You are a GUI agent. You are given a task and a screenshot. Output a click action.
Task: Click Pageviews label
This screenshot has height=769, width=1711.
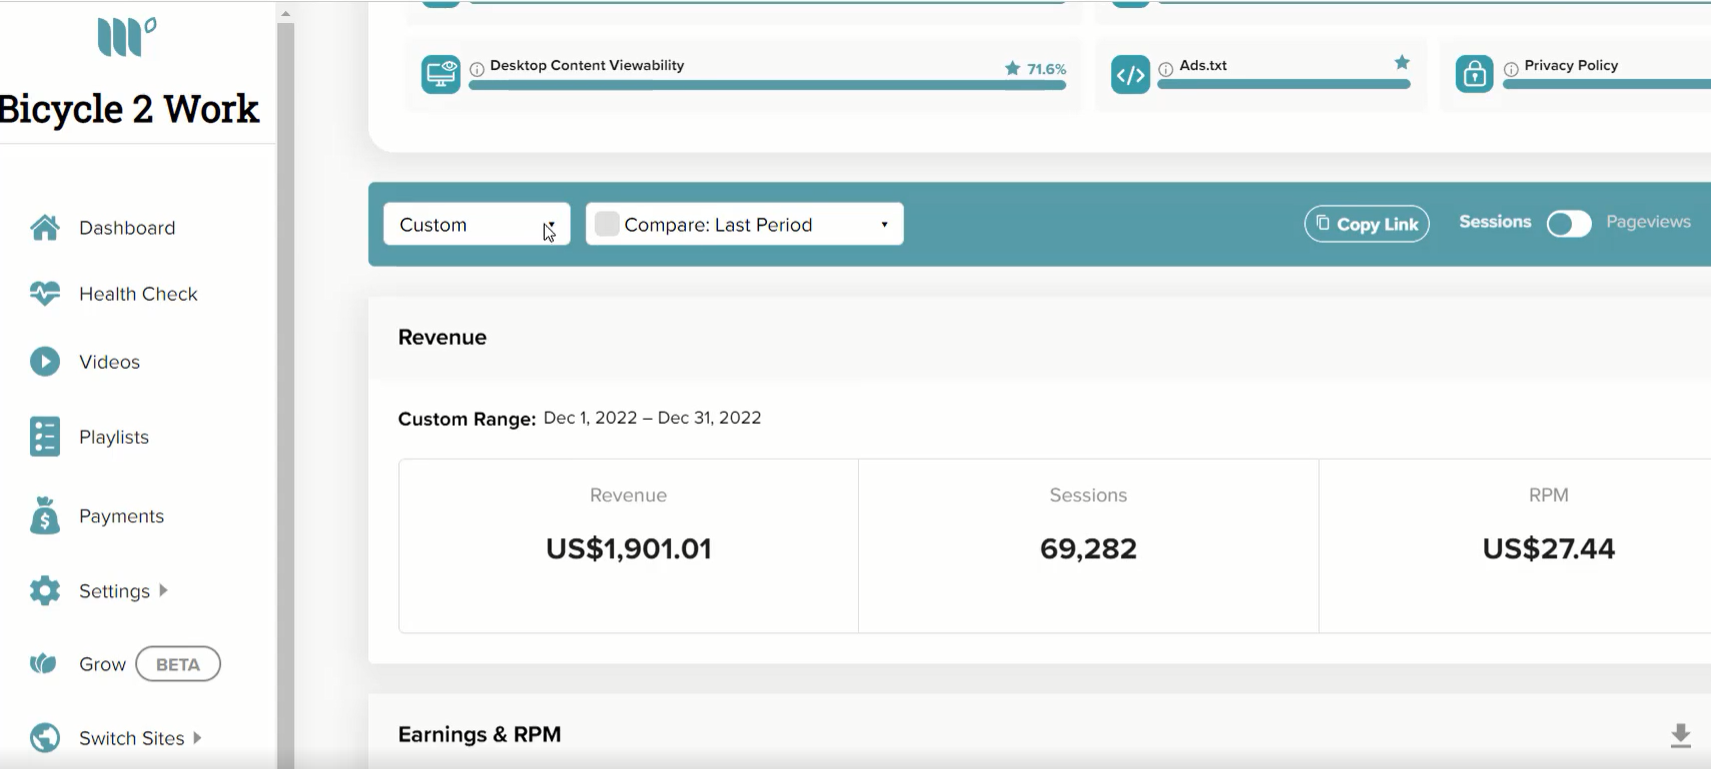point(1648,222)
